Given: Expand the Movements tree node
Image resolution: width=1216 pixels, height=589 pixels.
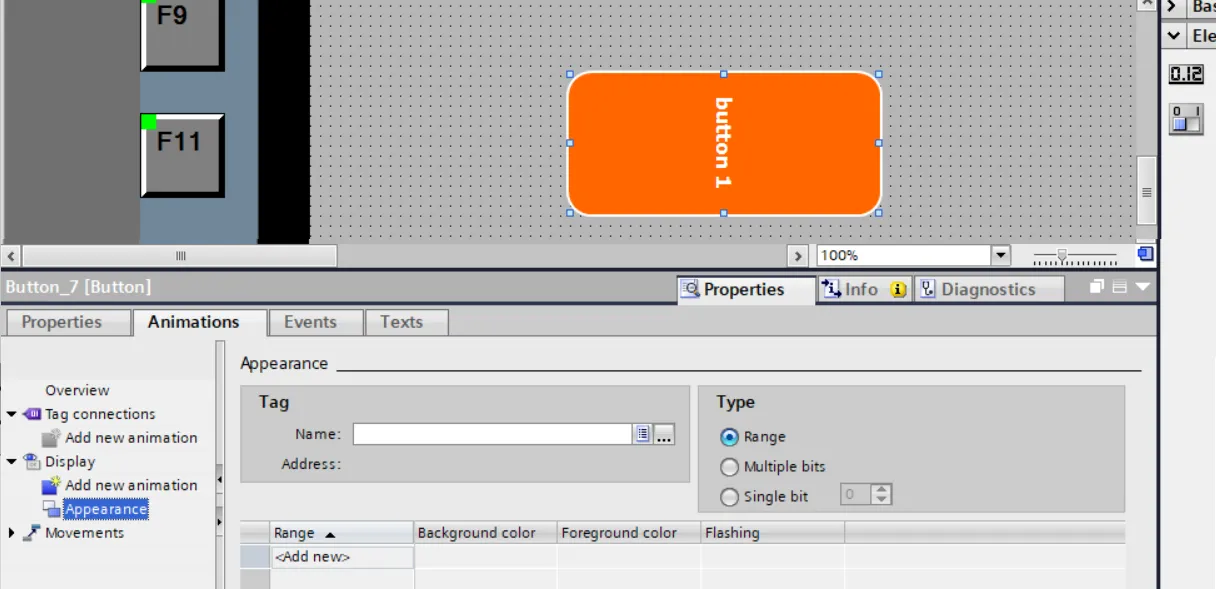Looking at the screenshot, I should 11,533.
